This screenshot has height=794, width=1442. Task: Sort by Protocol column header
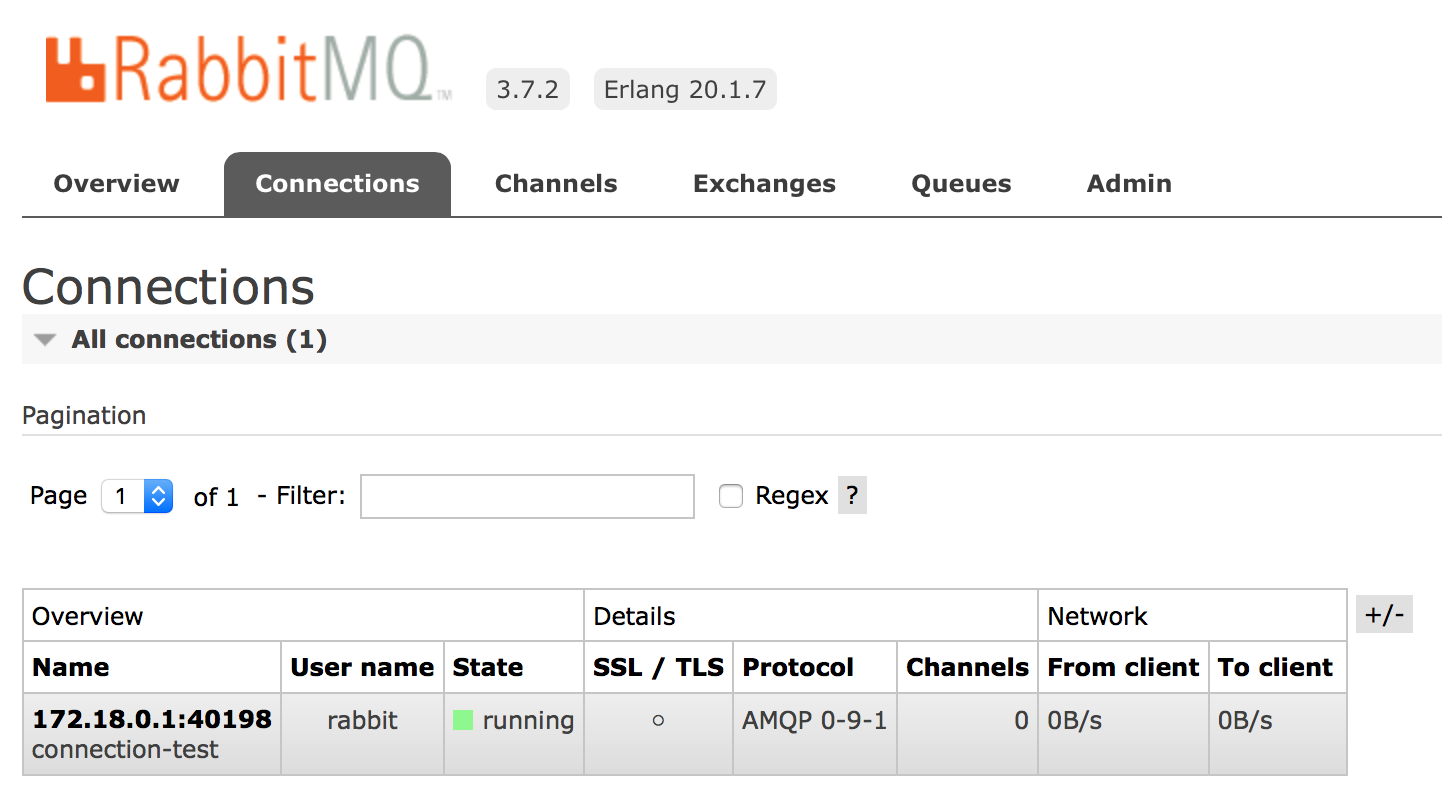point(798,667)
